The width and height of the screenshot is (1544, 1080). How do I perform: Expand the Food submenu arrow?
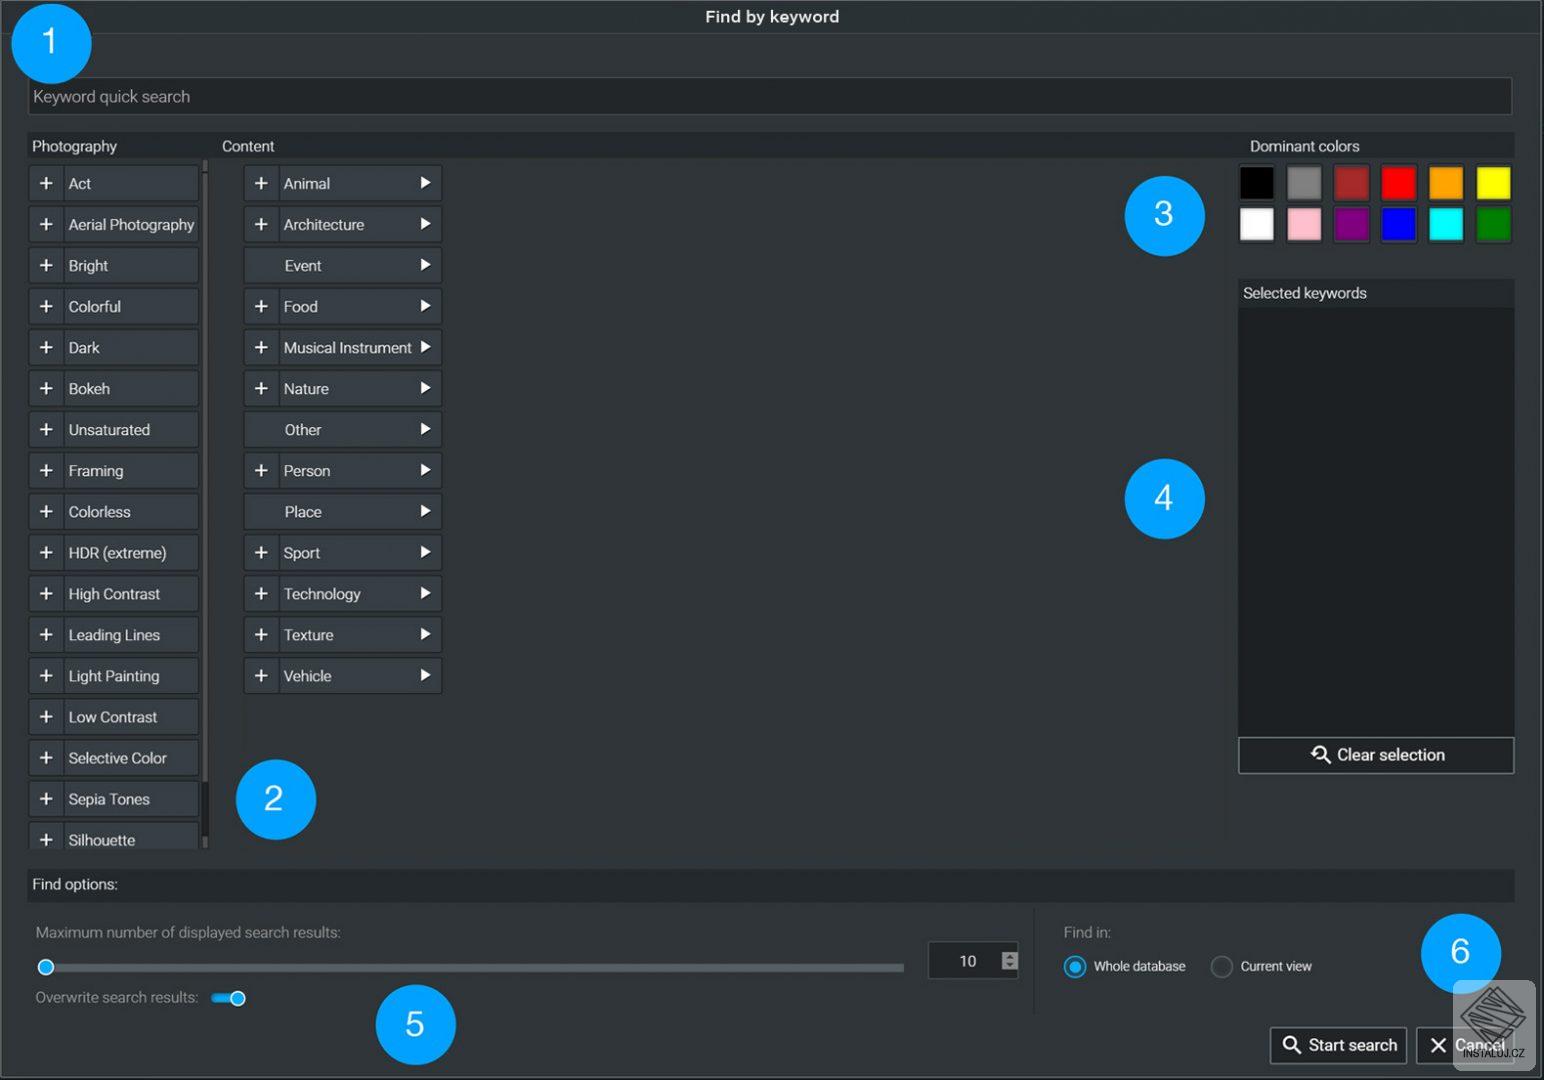coord(425,306)
